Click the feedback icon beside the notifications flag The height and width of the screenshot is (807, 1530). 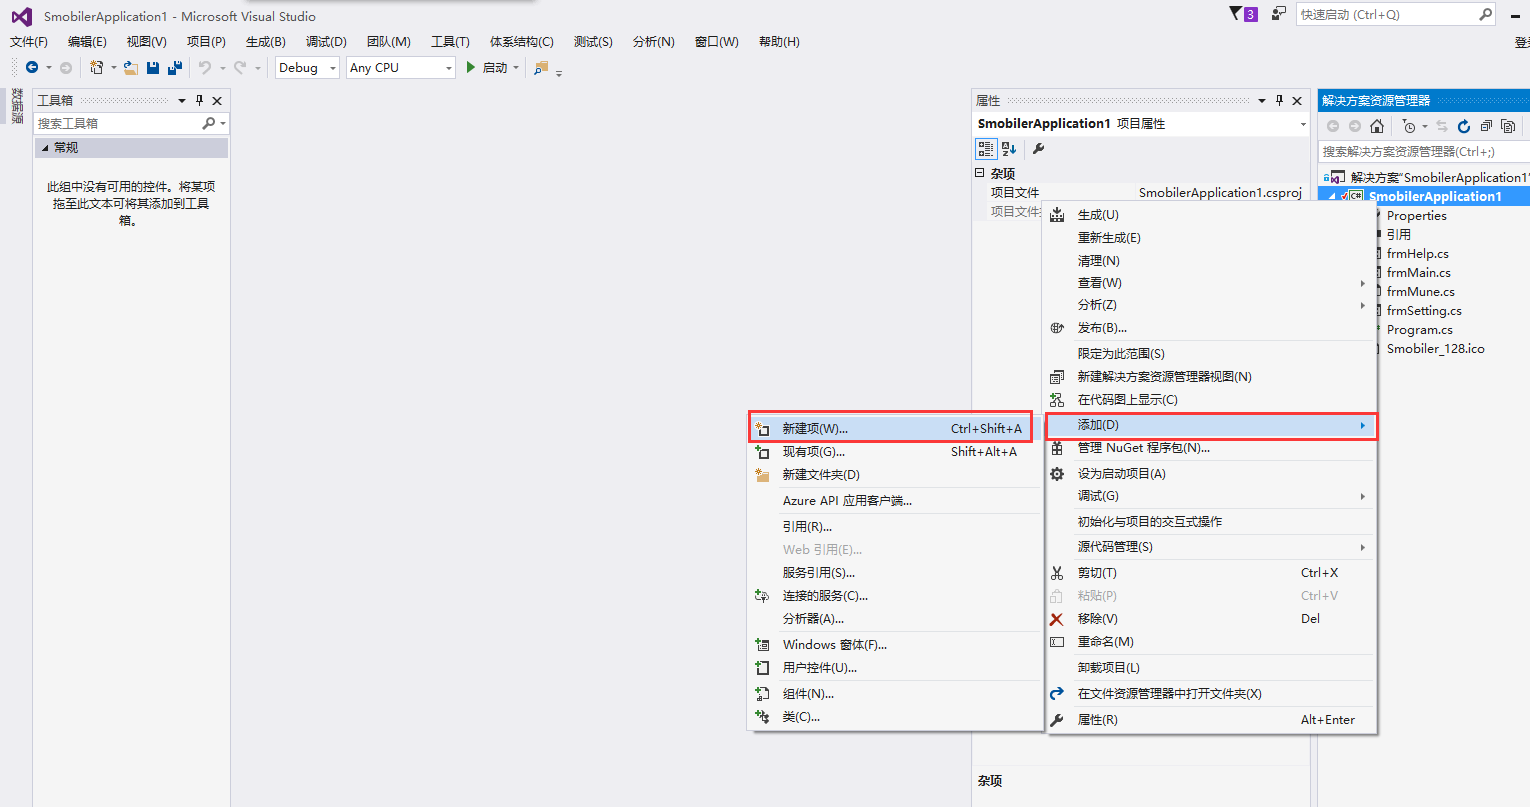pyautogui.click(x=1278, y=14)
